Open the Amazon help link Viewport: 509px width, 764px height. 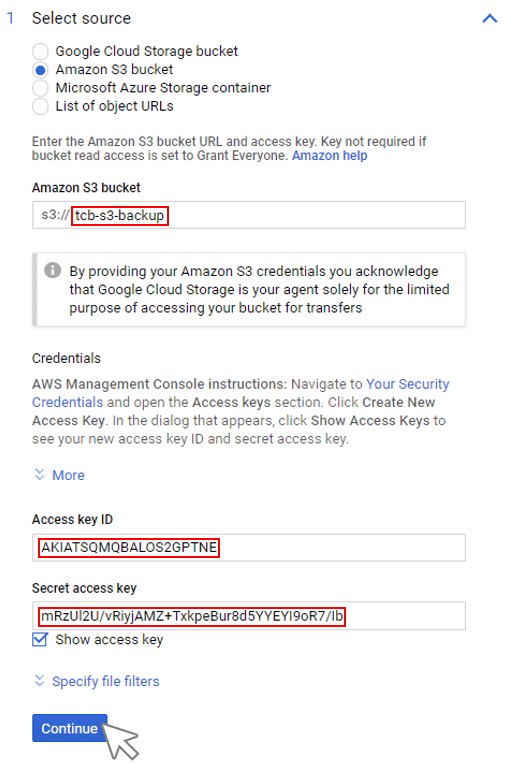click(x=329, y=156)
